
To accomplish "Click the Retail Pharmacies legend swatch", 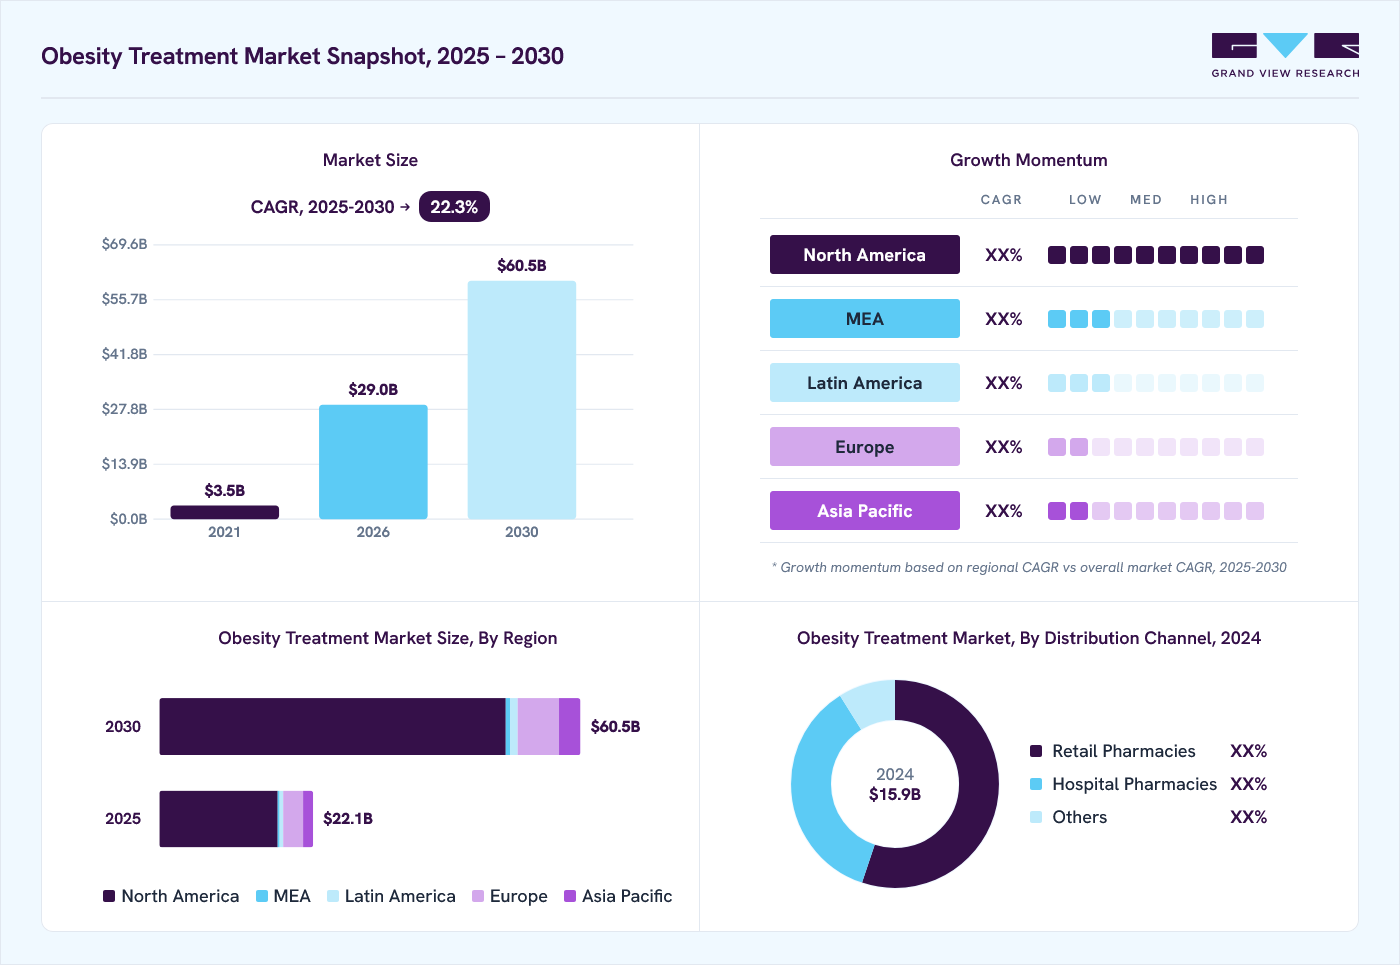I will (1036, 751).
